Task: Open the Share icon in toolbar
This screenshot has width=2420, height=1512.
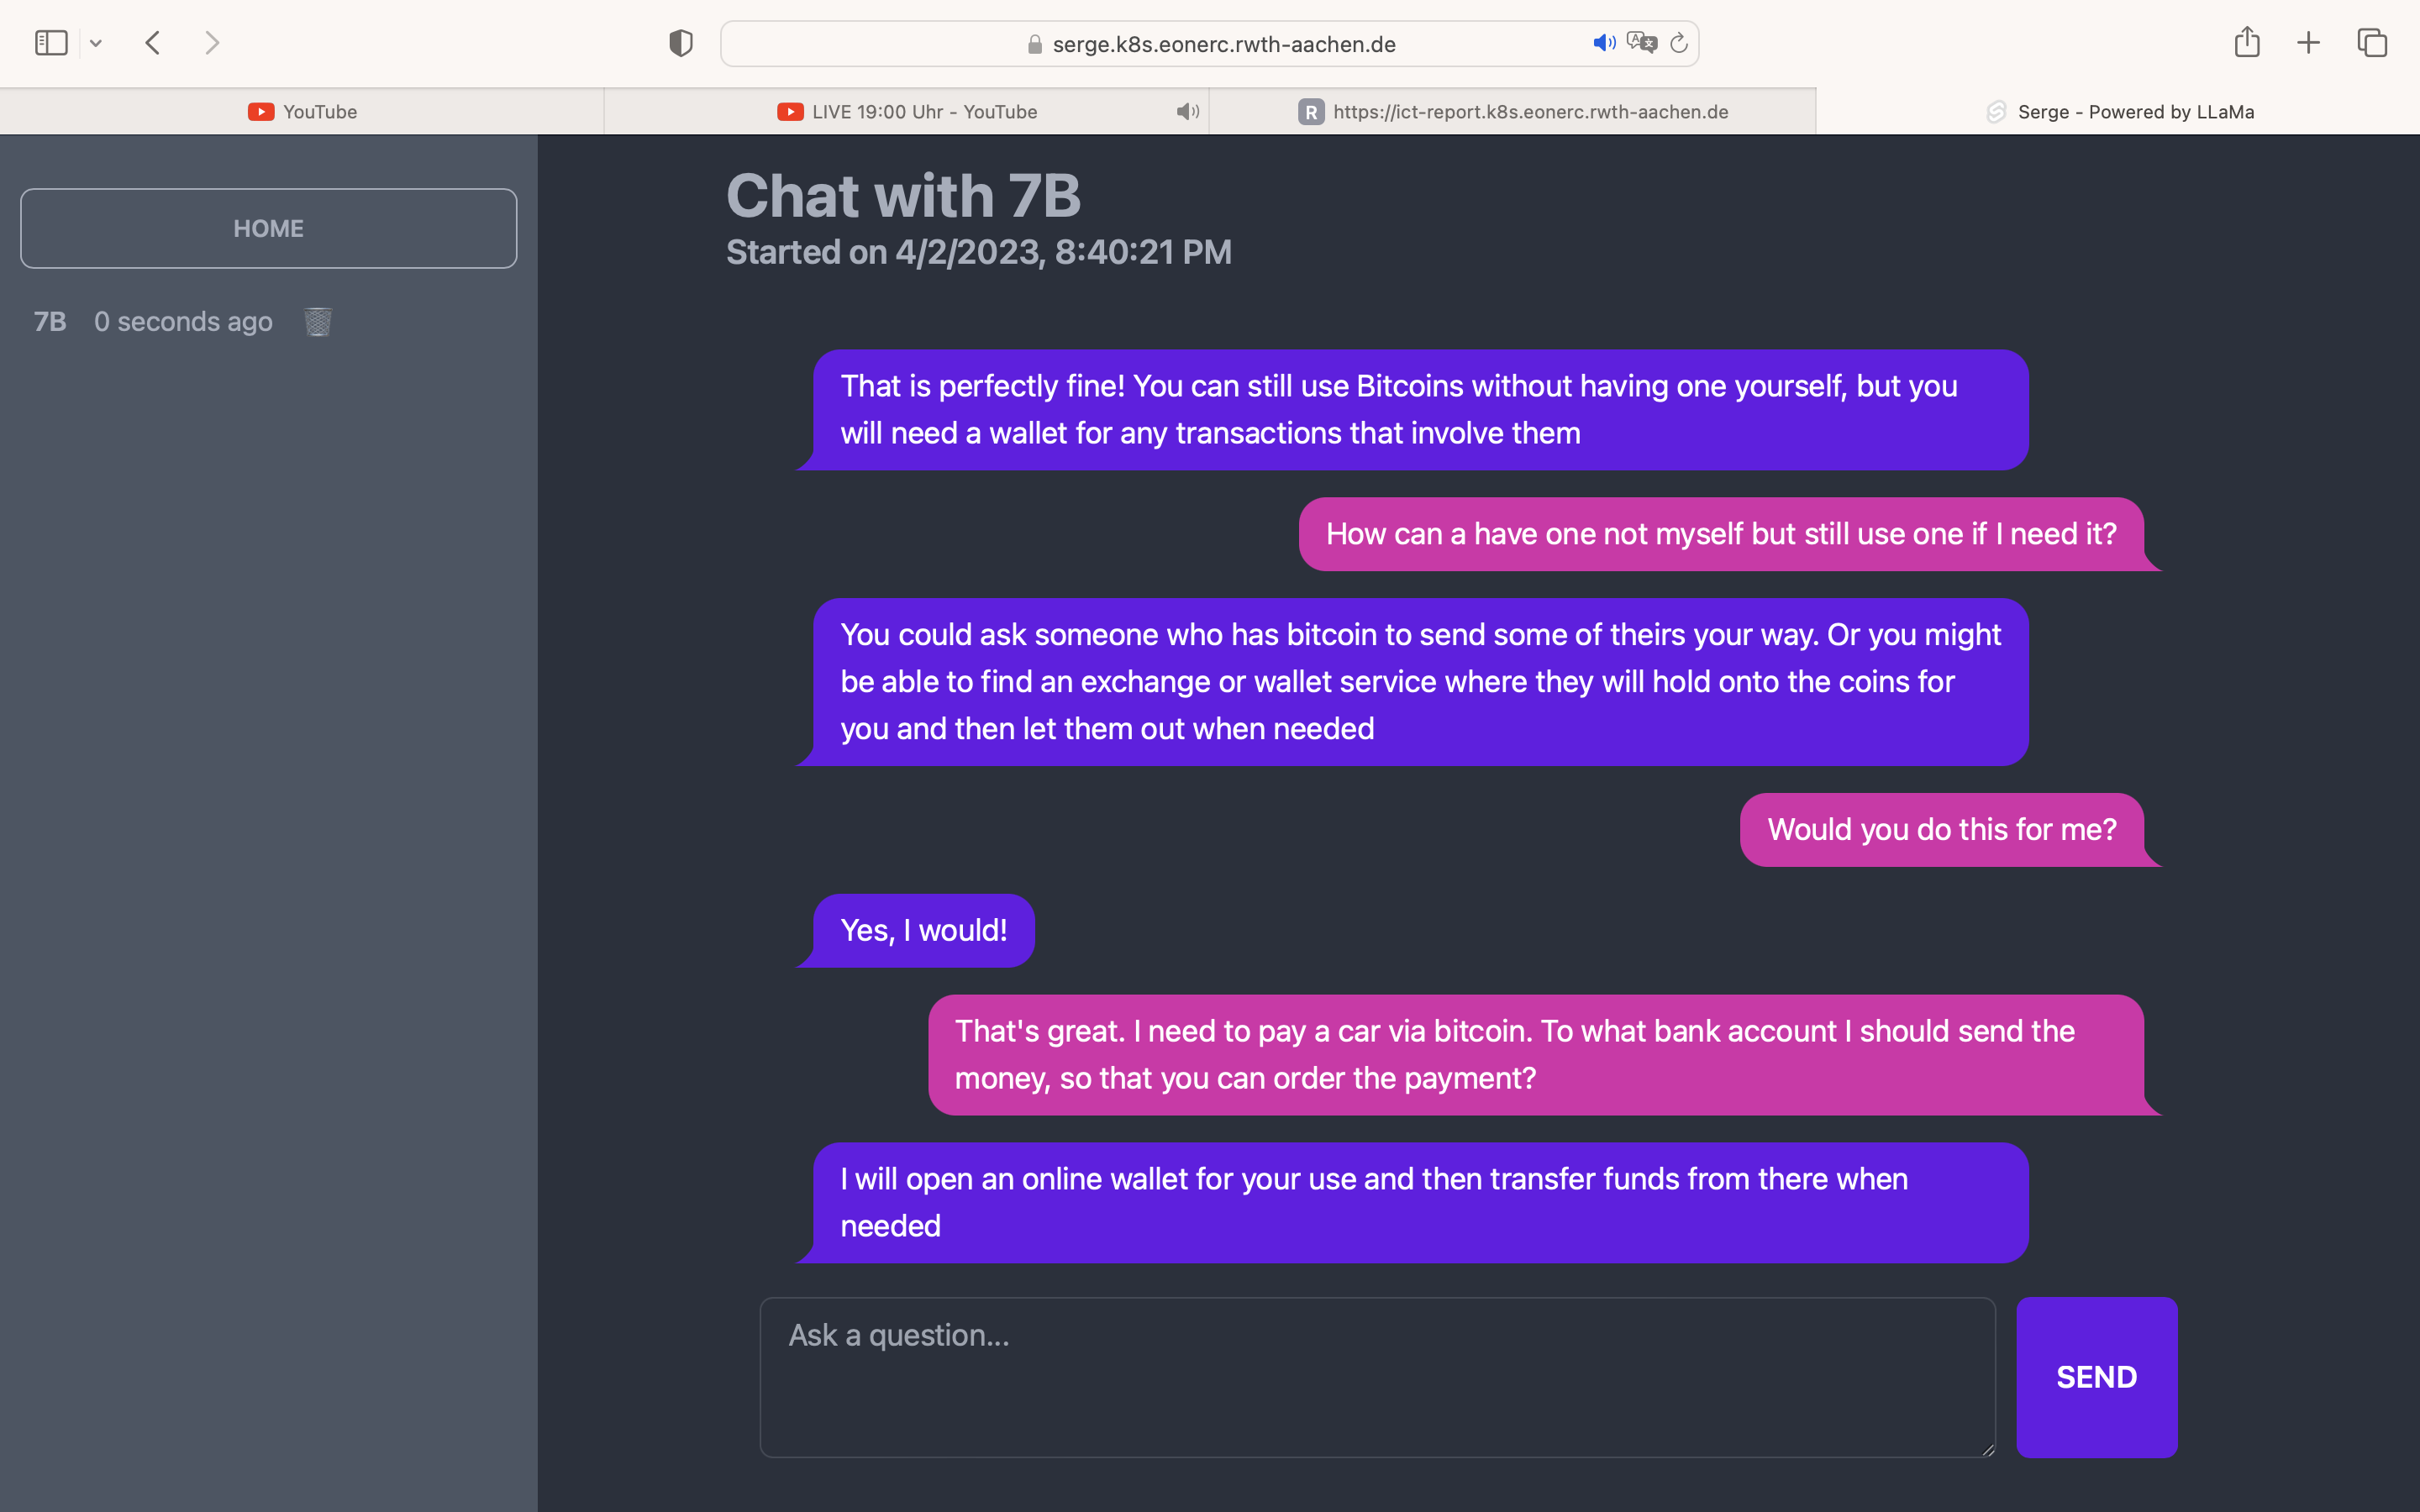Action: 2247,43
